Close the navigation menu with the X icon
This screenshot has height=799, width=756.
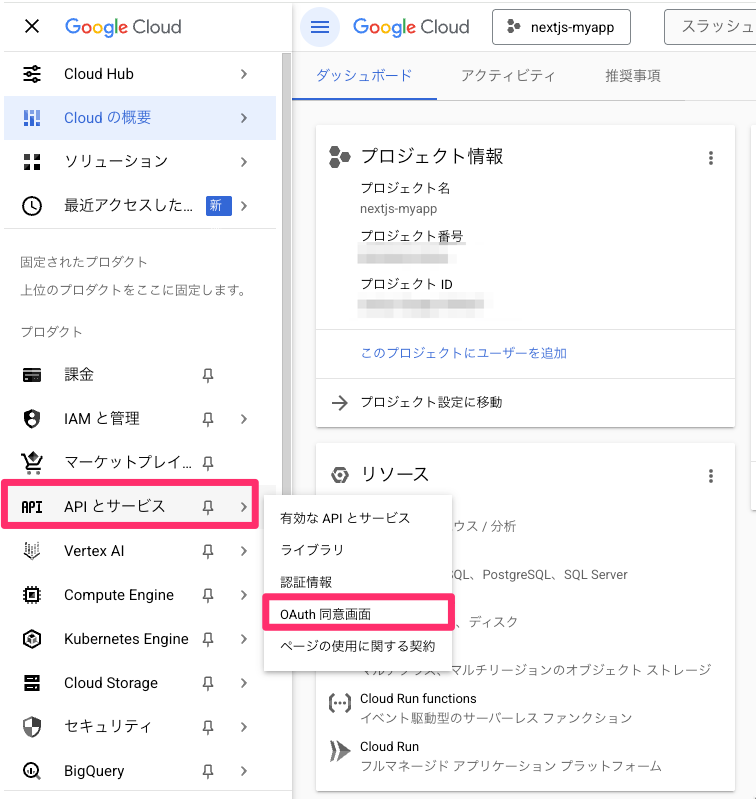[32, 26]
